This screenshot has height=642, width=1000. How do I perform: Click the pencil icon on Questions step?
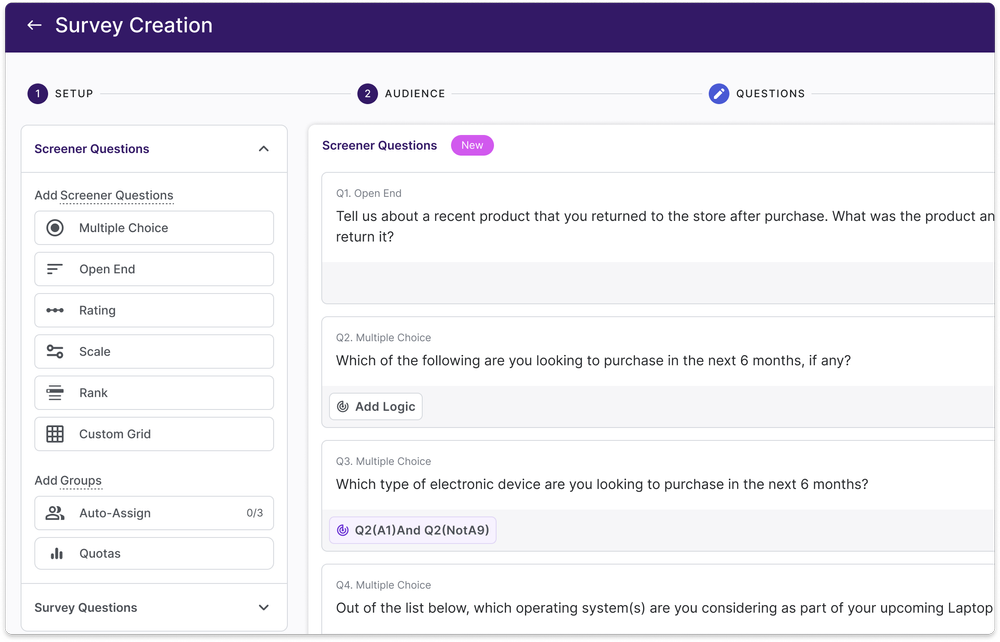coord(719,94)
